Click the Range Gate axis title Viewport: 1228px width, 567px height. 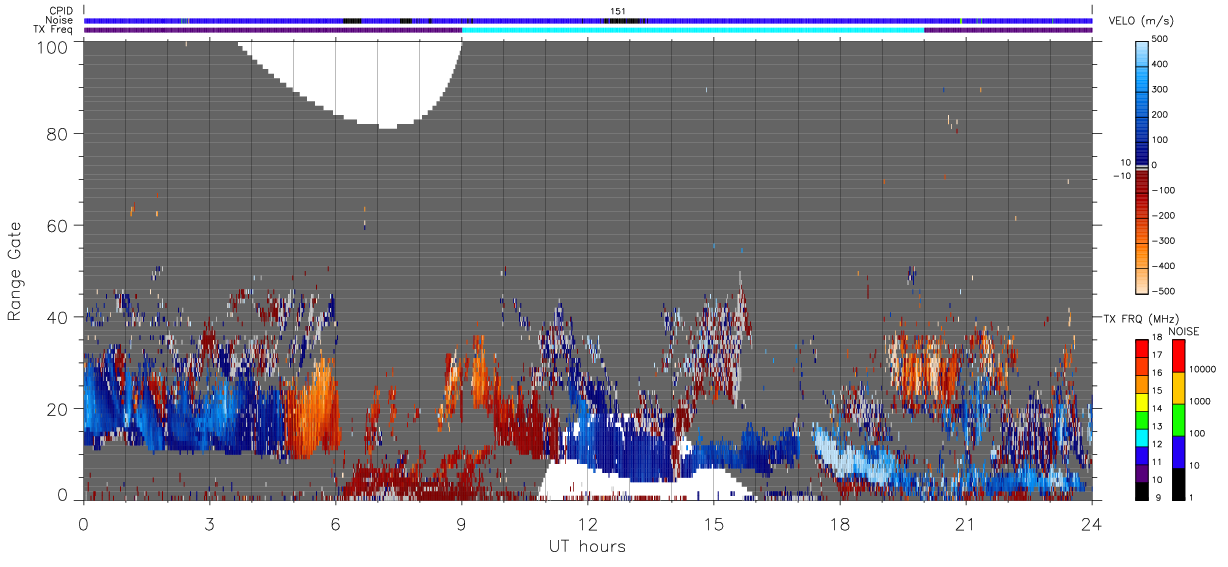[x=15, y=270]
